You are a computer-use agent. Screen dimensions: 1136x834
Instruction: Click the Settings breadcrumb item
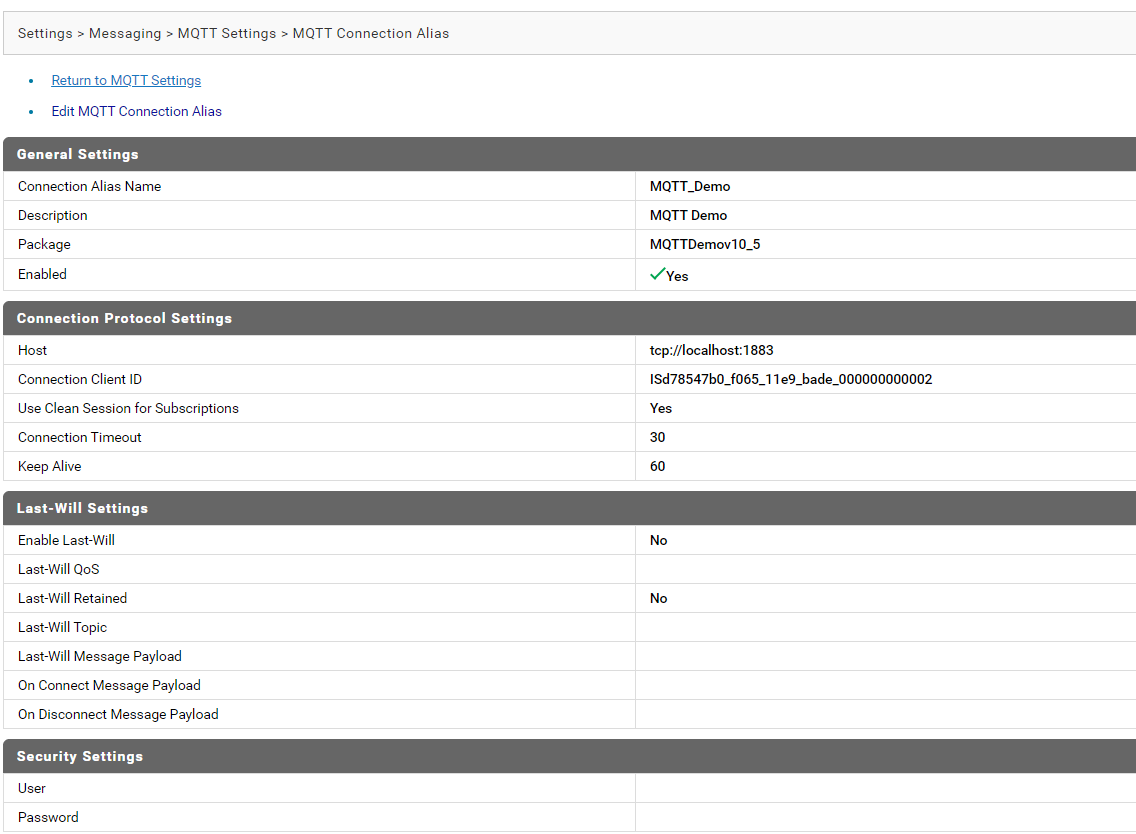(45, 33)
